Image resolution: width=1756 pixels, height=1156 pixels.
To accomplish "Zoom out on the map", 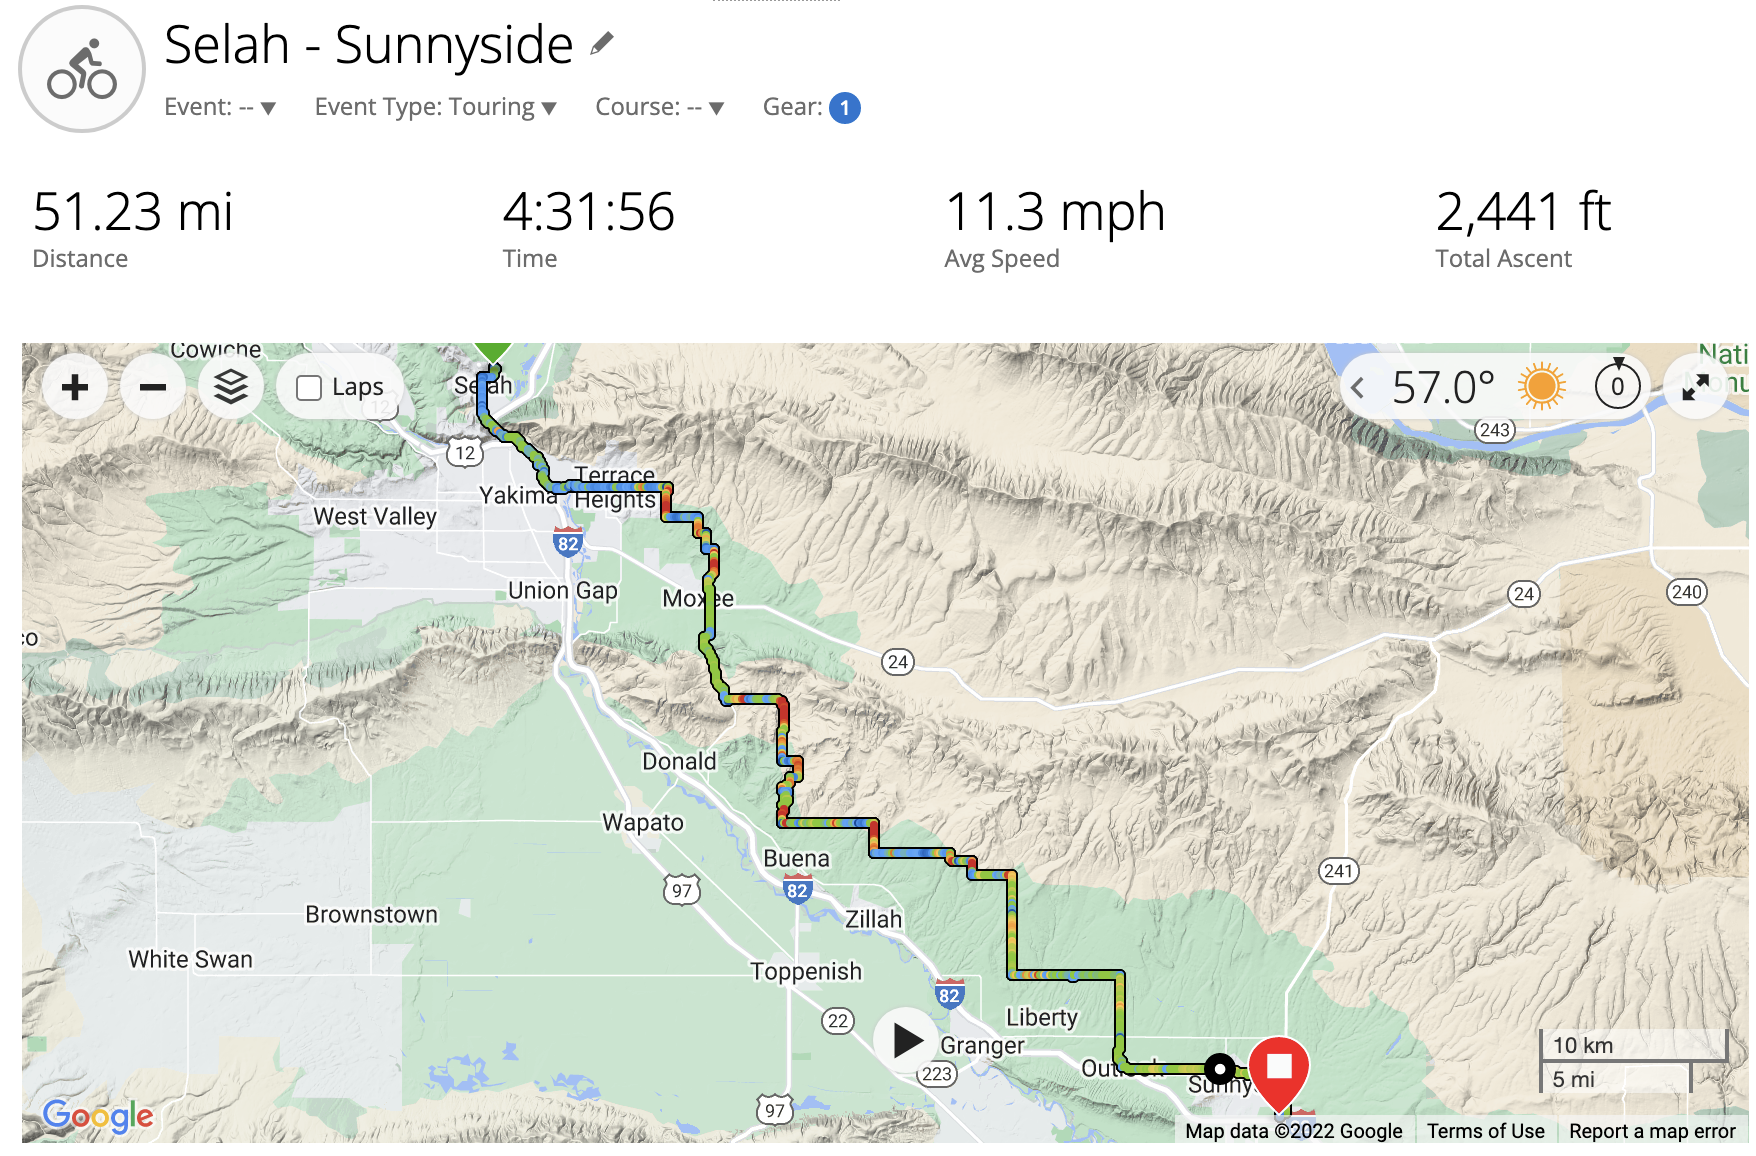I will (x=153, y=387).
